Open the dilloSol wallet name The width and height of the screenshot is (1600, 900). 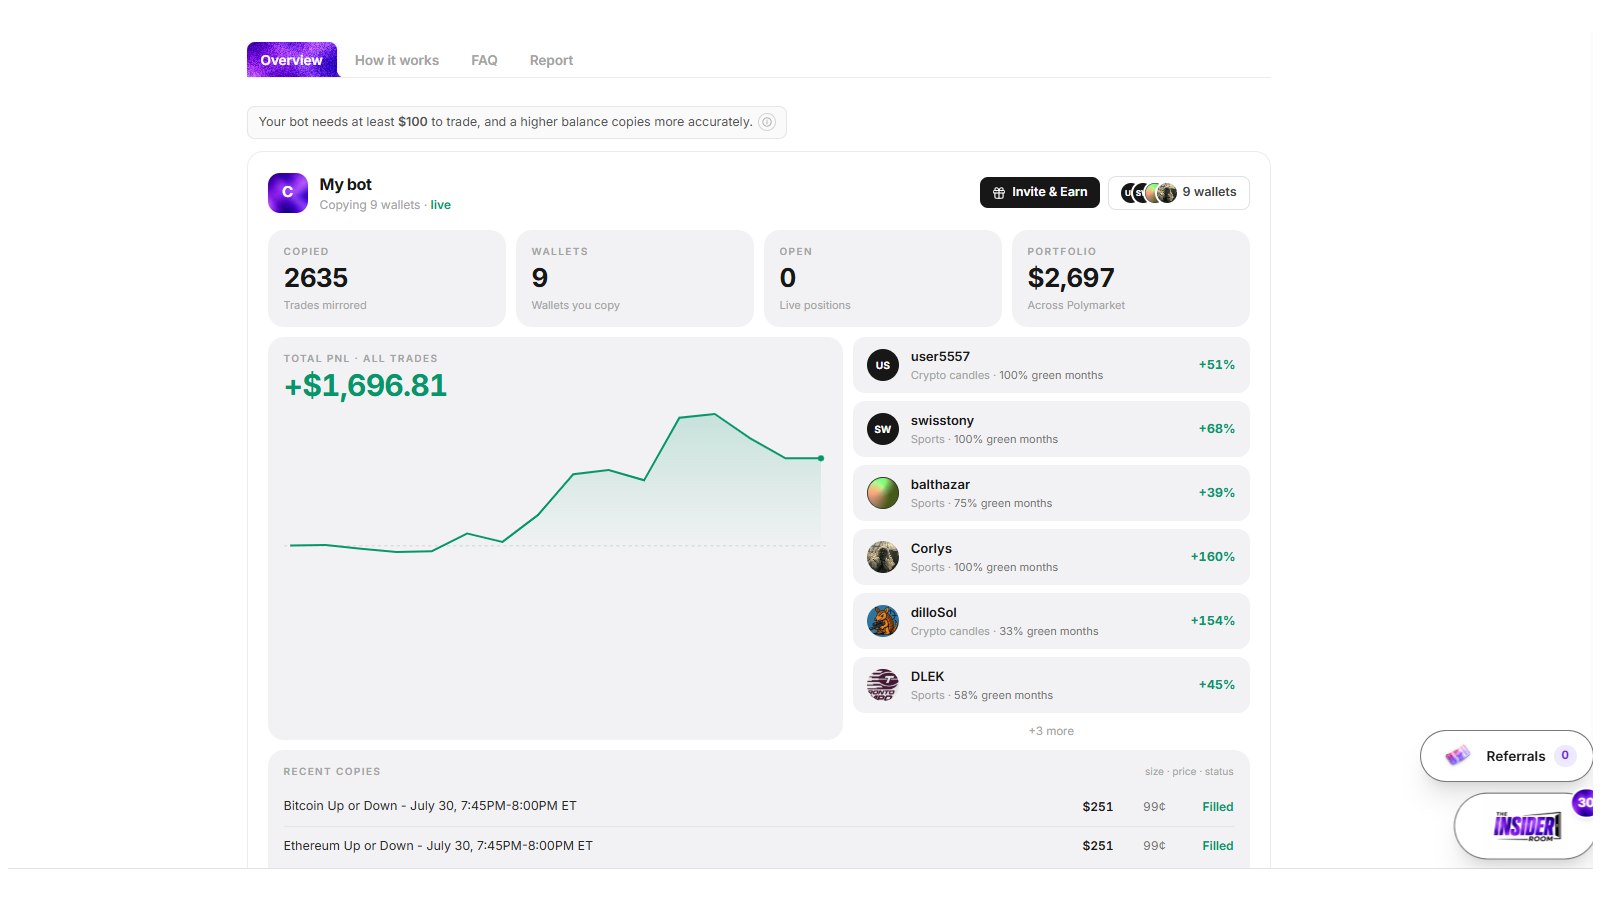coord(934,613)
